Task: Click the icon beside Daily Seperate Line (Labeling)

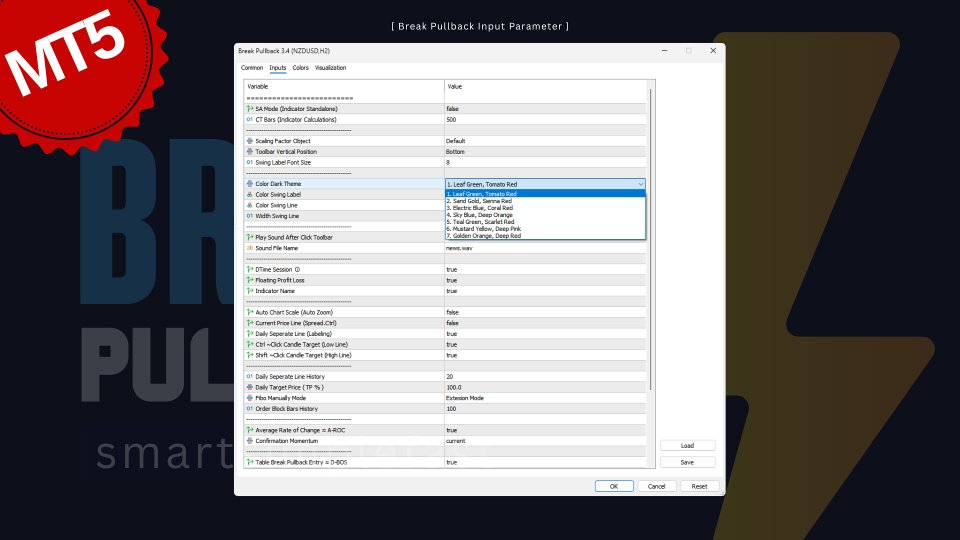Action: [250, 334]
